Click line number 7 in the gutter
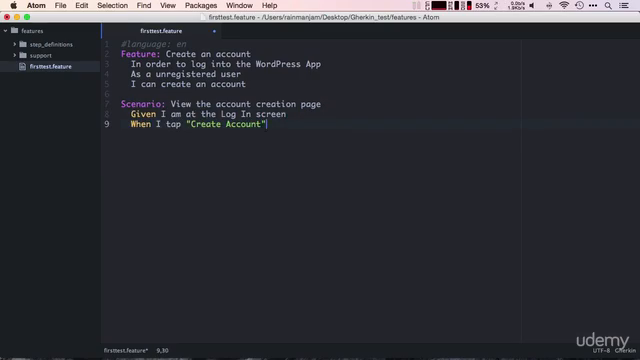640x360 pixels. [107, 104]
